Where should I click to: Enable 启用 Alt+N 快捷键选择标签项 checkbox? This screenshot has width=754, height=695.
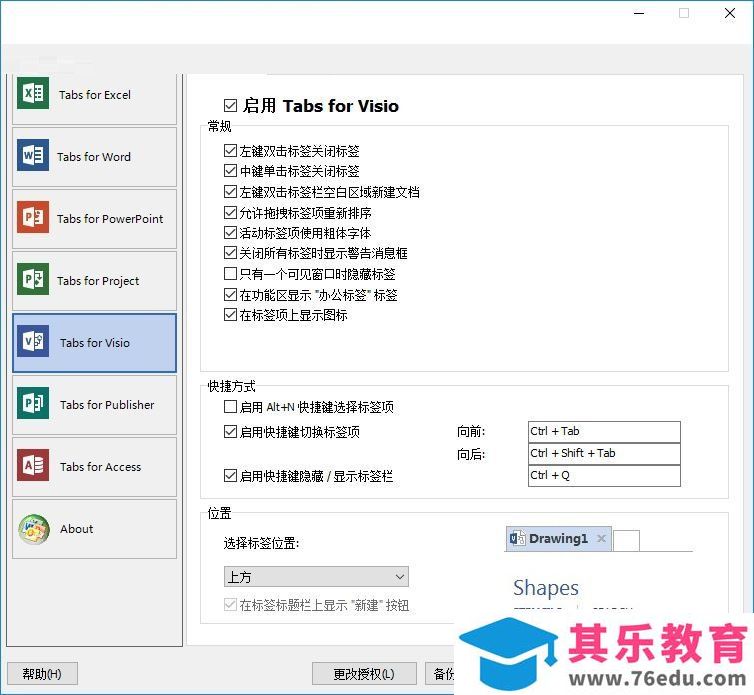pos(230,407)
